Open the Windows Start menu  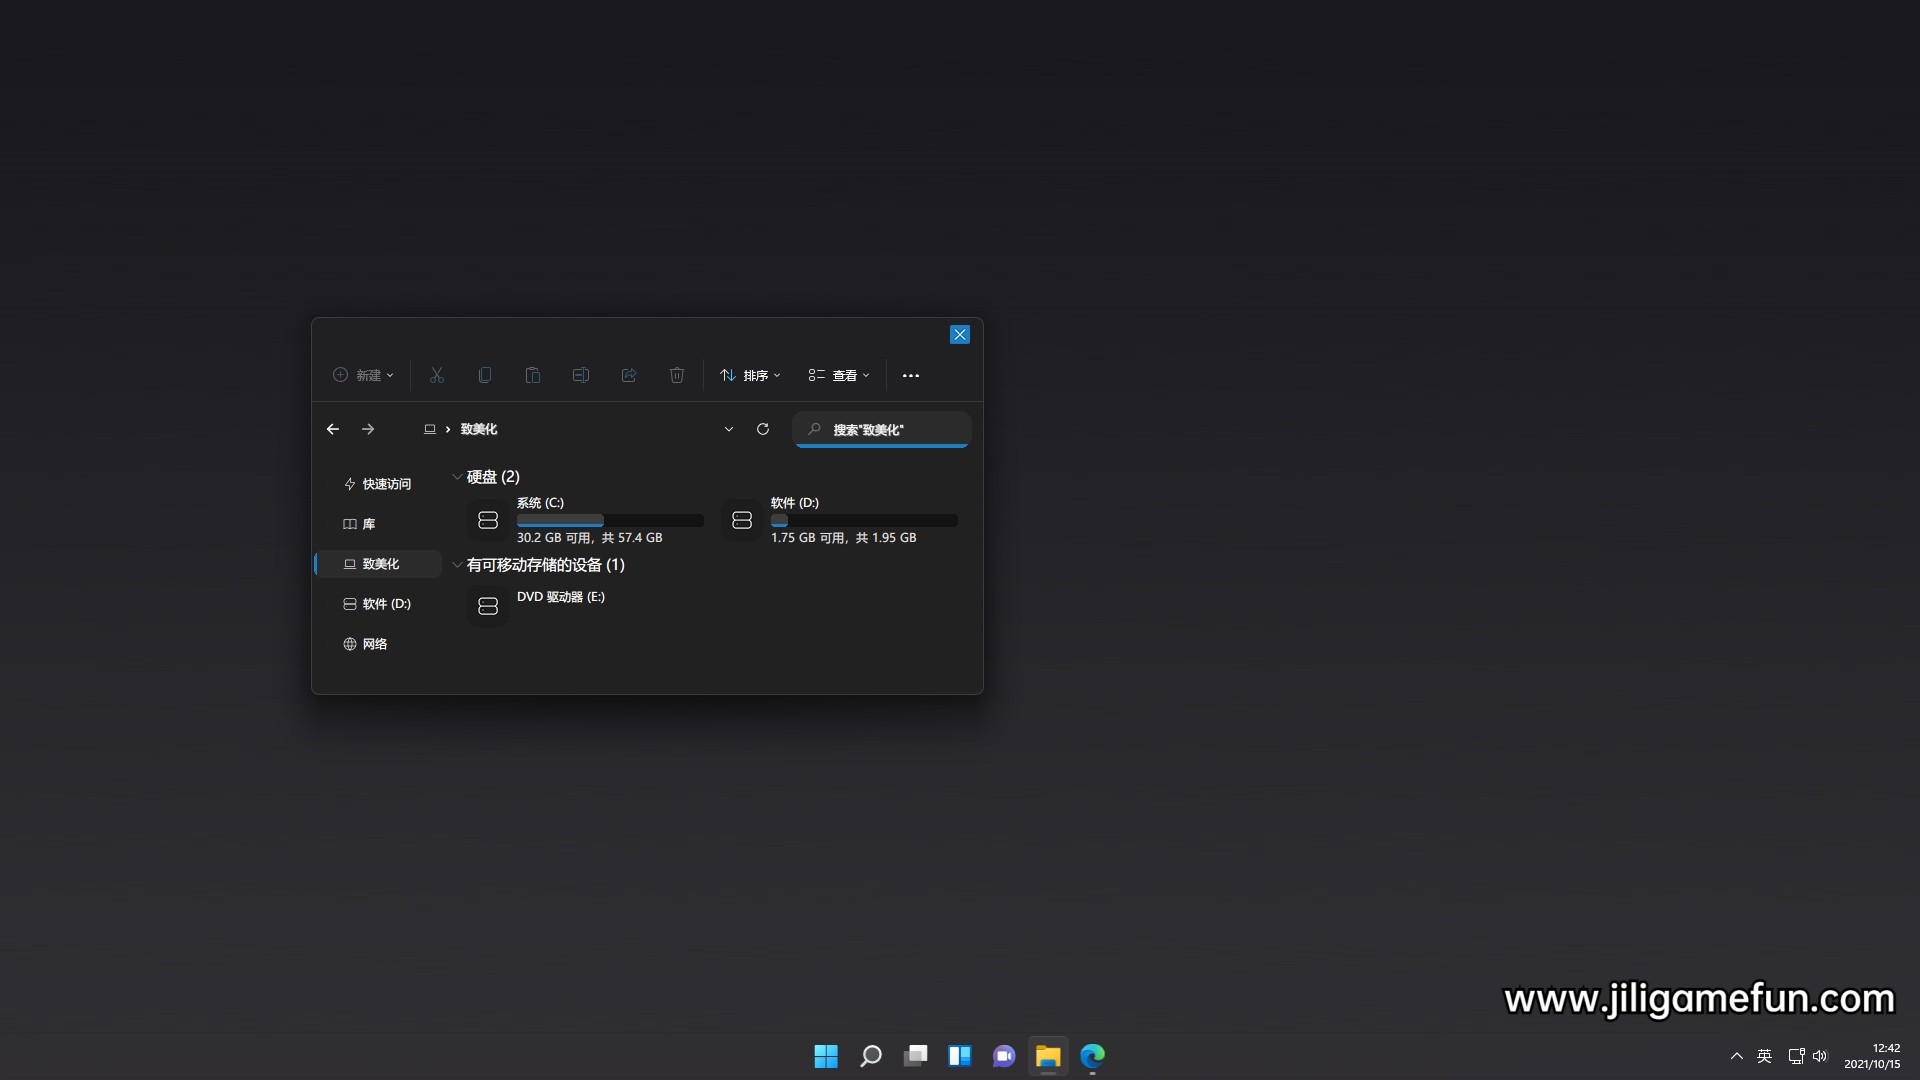[826, 1056]
